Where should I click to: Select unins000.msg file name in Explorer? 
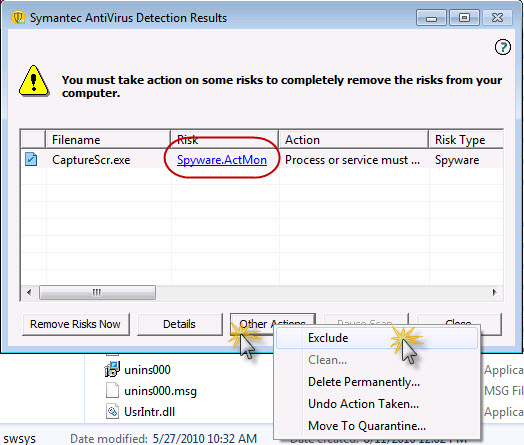[x=160, y=391]
